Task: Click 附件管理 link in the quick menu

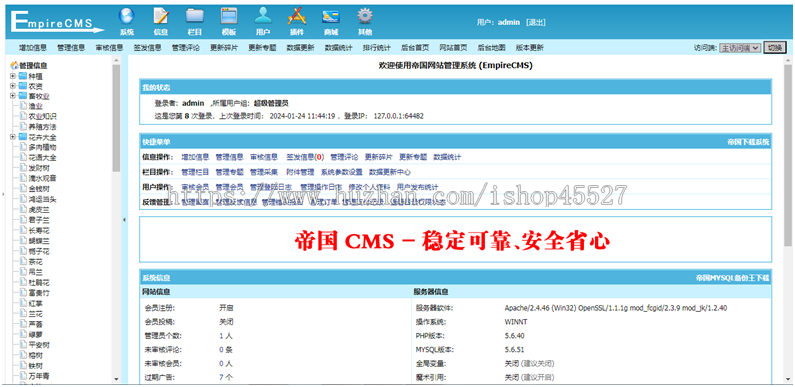Action: pyautogui.click(x=300, y=172)
